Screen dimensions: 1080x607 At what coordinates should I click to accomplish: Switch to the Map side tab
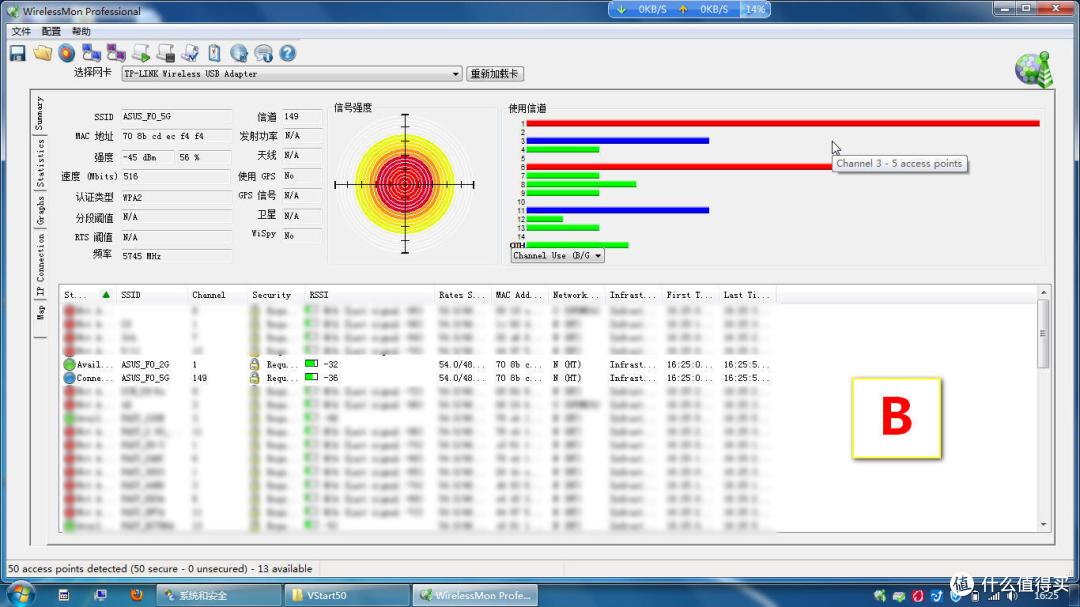[x=40, y=312]
